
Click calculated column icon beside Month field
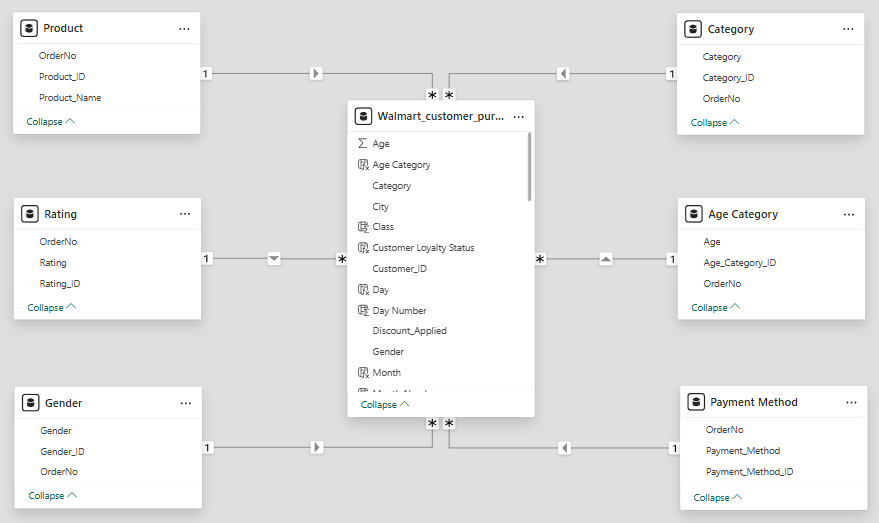[363, 373]
